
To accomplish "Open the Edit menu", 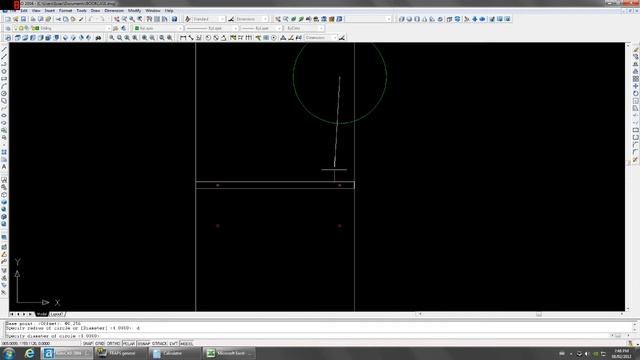I will tap(24, 11).
